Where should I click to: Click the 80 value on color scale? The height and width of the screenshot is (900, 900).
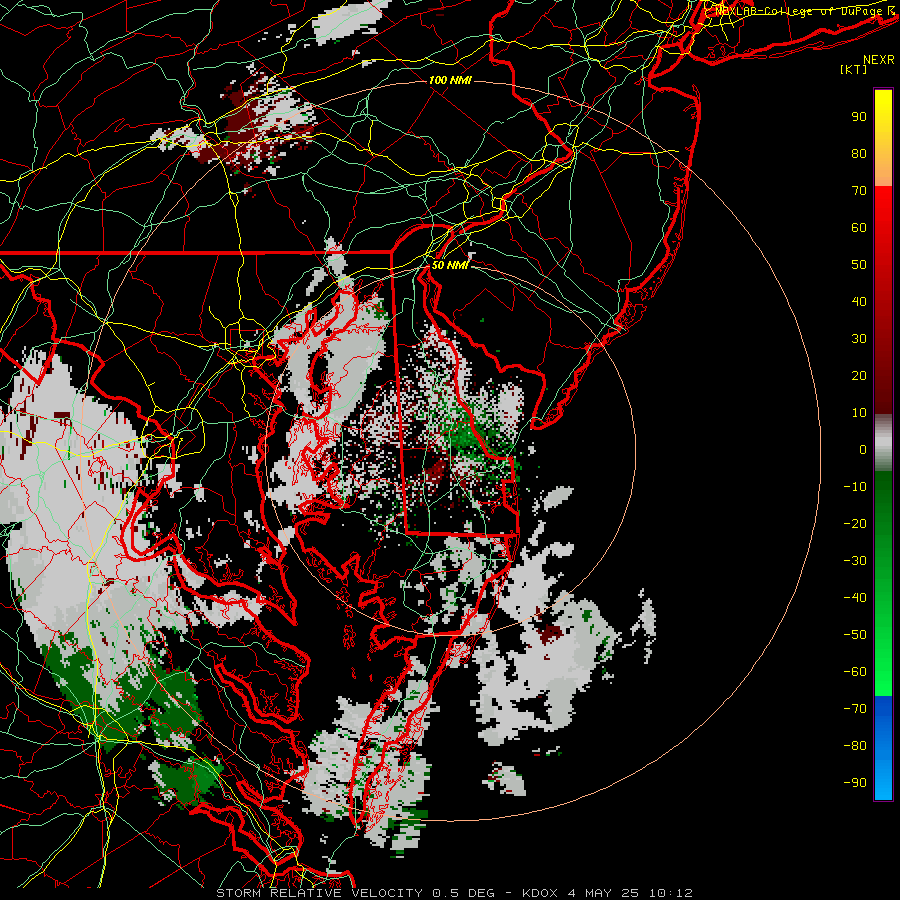pyautogui.click(x=859, y=153)
